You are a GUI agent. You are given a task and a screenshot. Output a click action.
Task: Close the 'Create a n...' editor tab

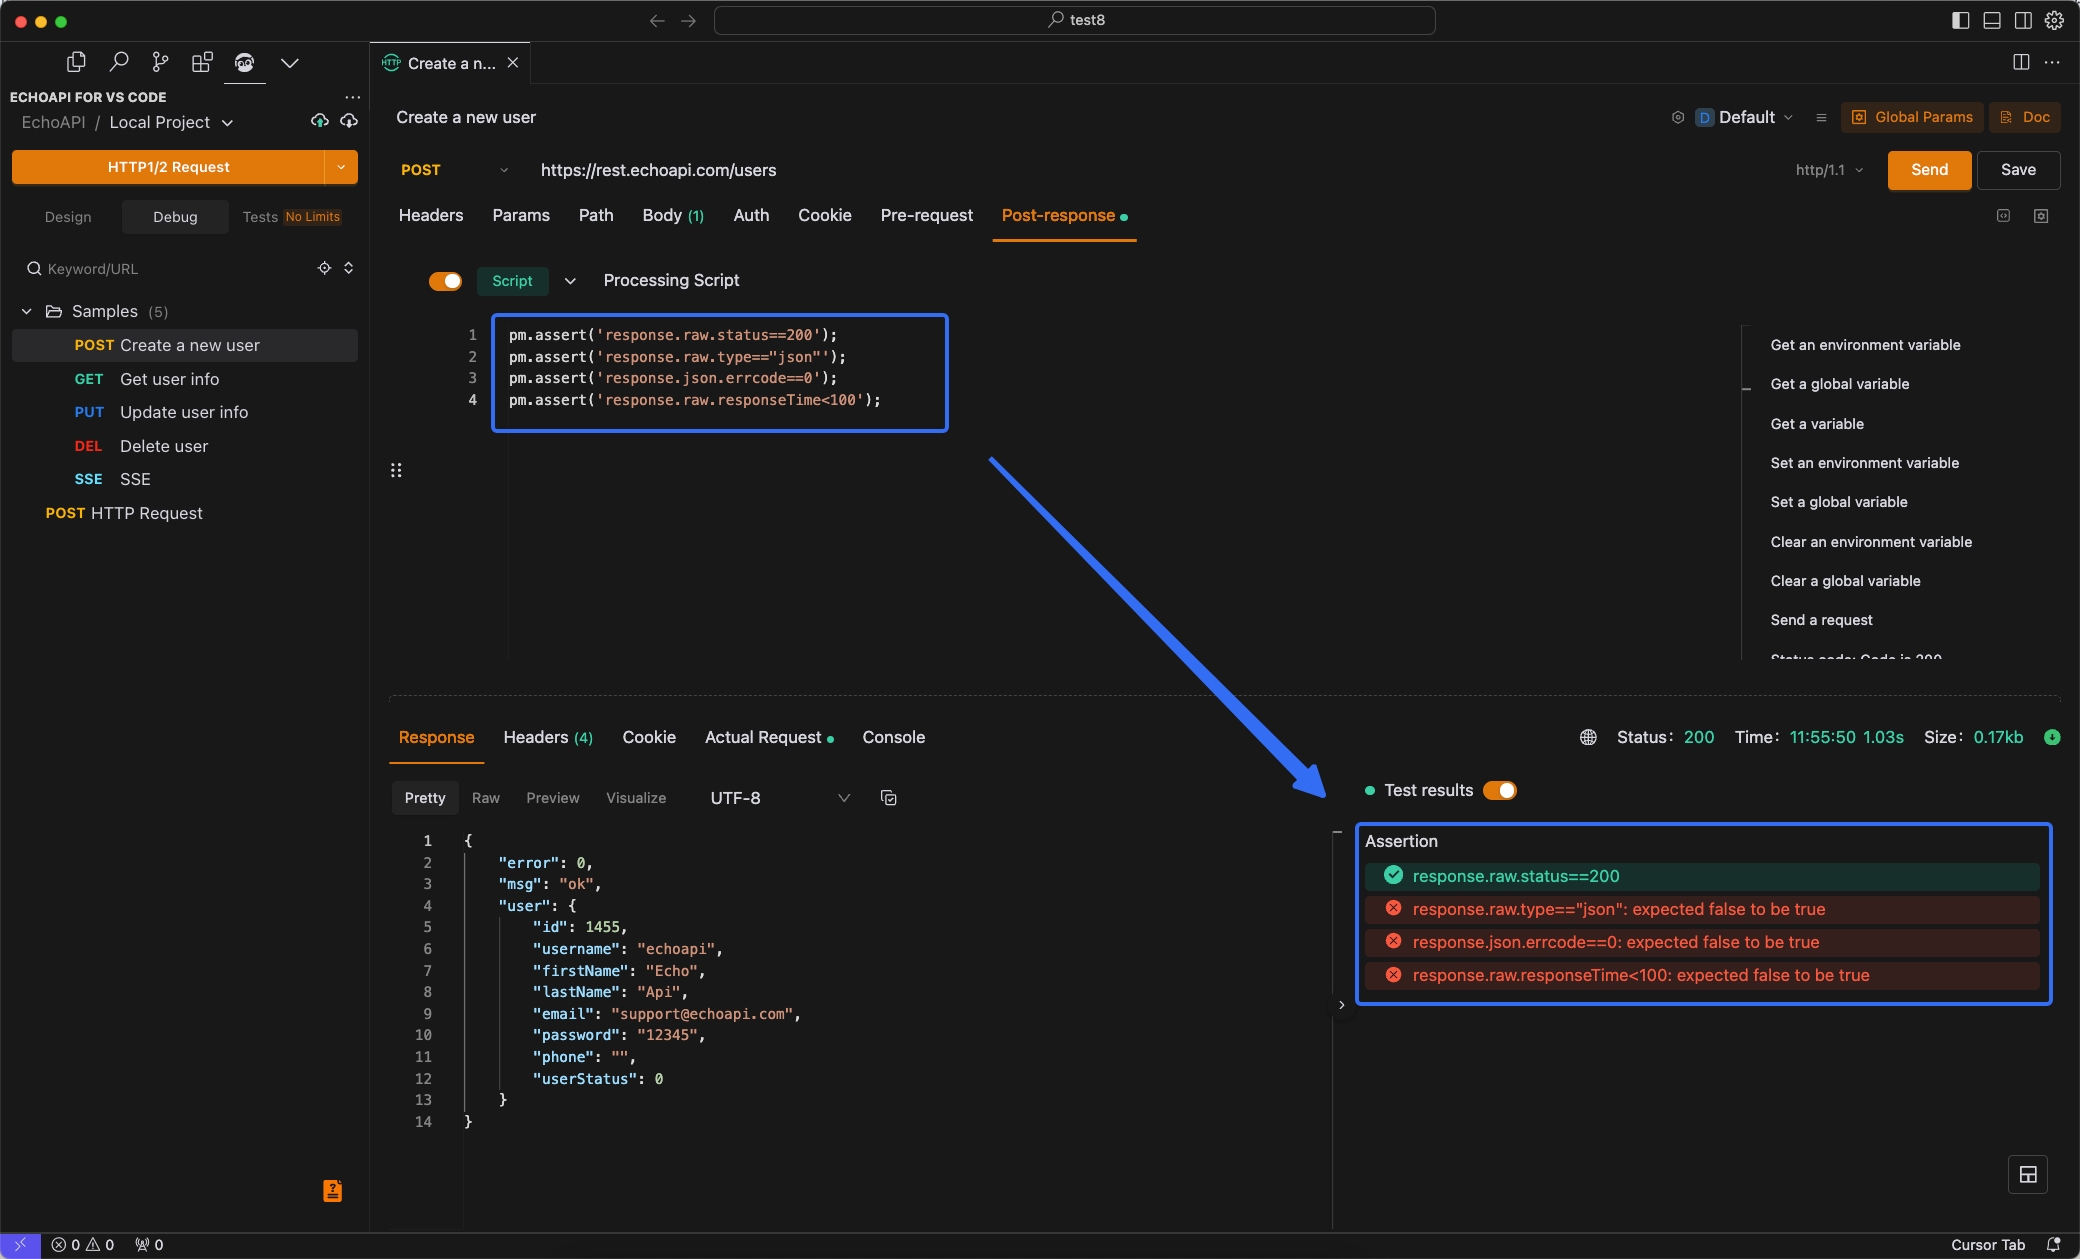tap(513, 63)
